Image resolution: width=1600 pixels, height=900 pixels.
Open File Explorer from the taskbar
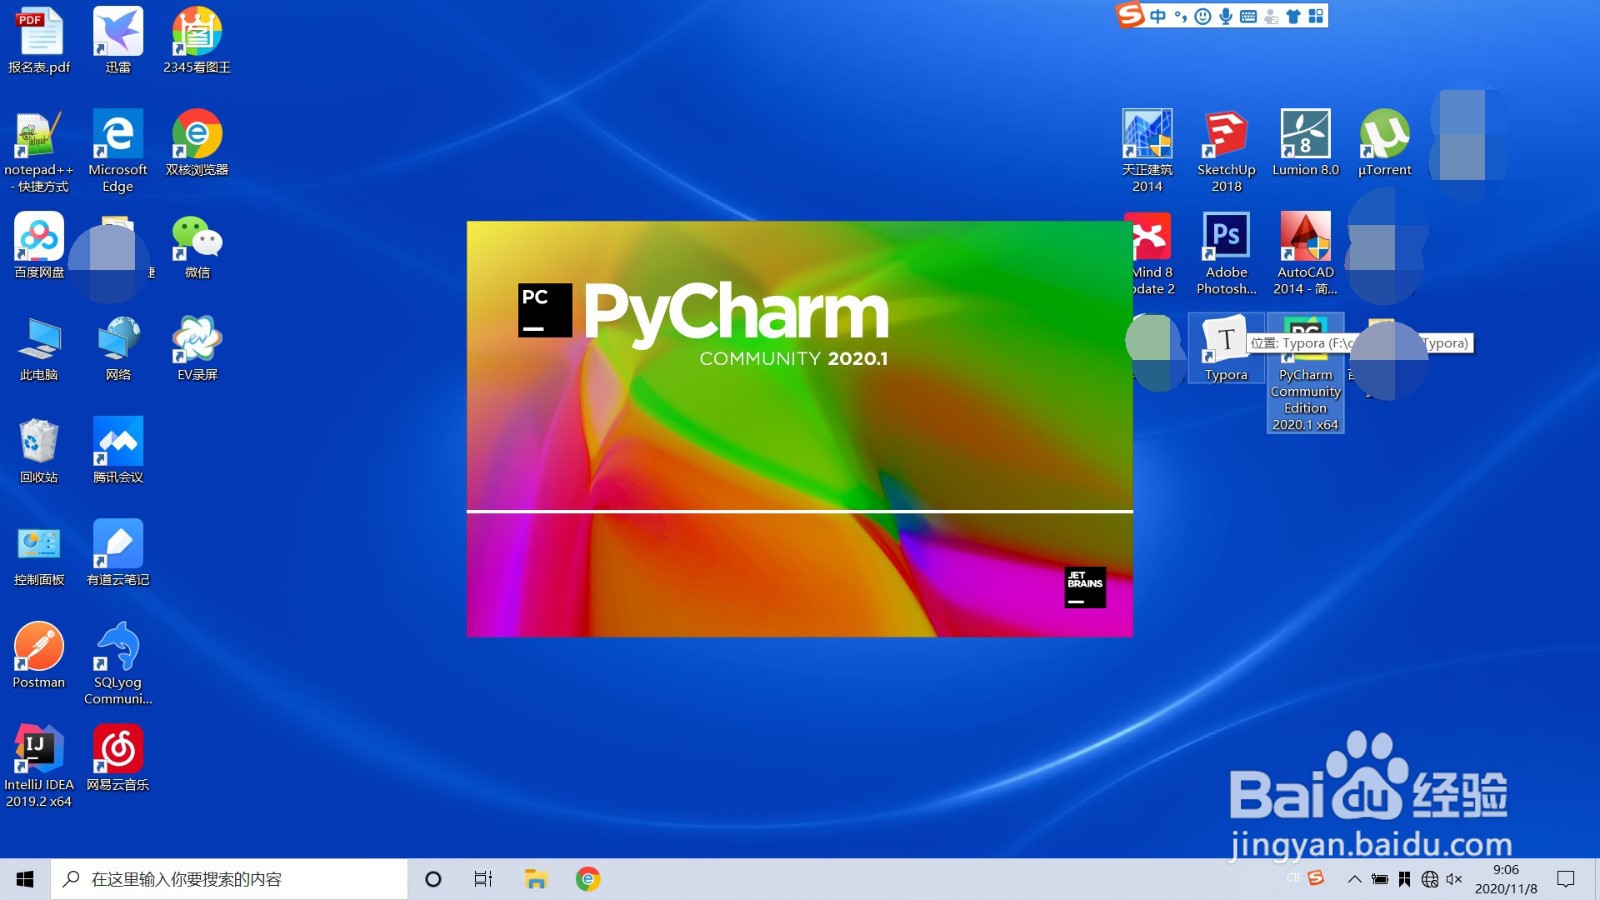click(536, 879)
